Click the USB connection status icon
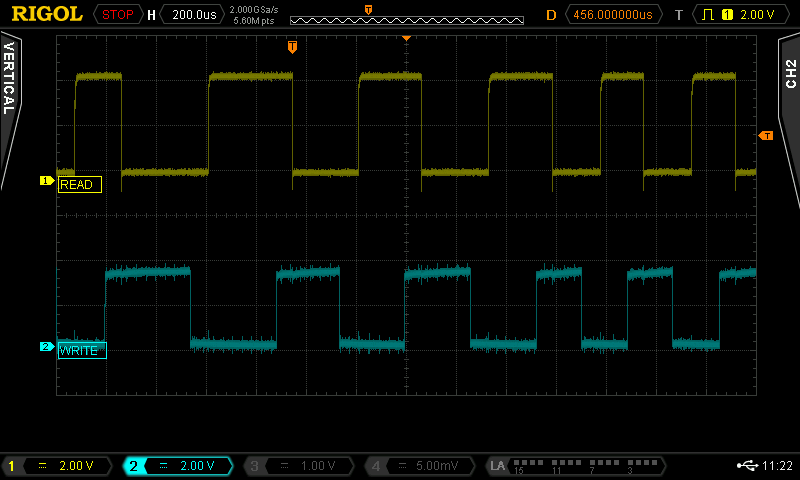The image size is (800, 480). click(747, 465)
